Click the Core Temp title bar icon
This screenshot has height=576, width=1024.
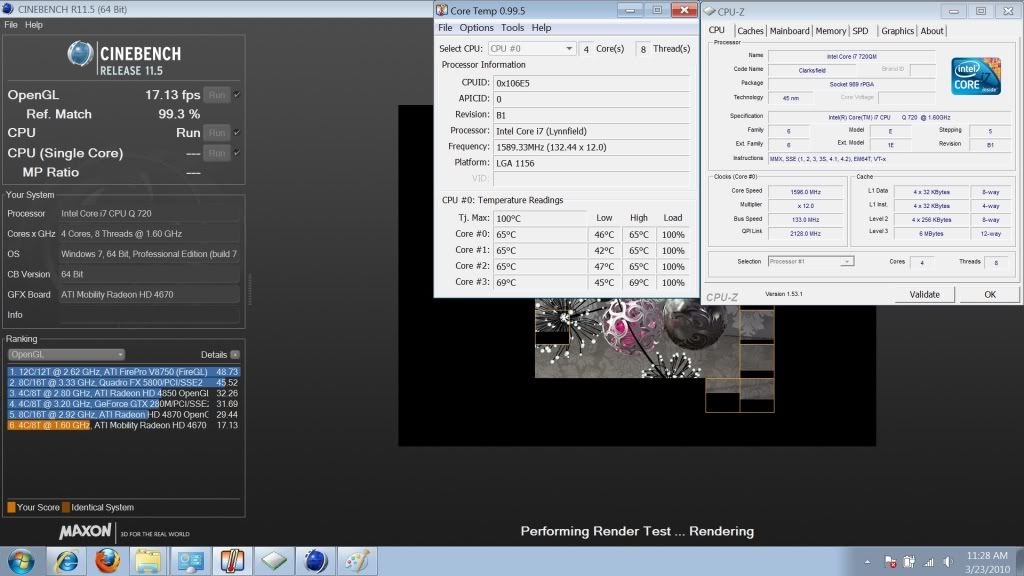442,10
